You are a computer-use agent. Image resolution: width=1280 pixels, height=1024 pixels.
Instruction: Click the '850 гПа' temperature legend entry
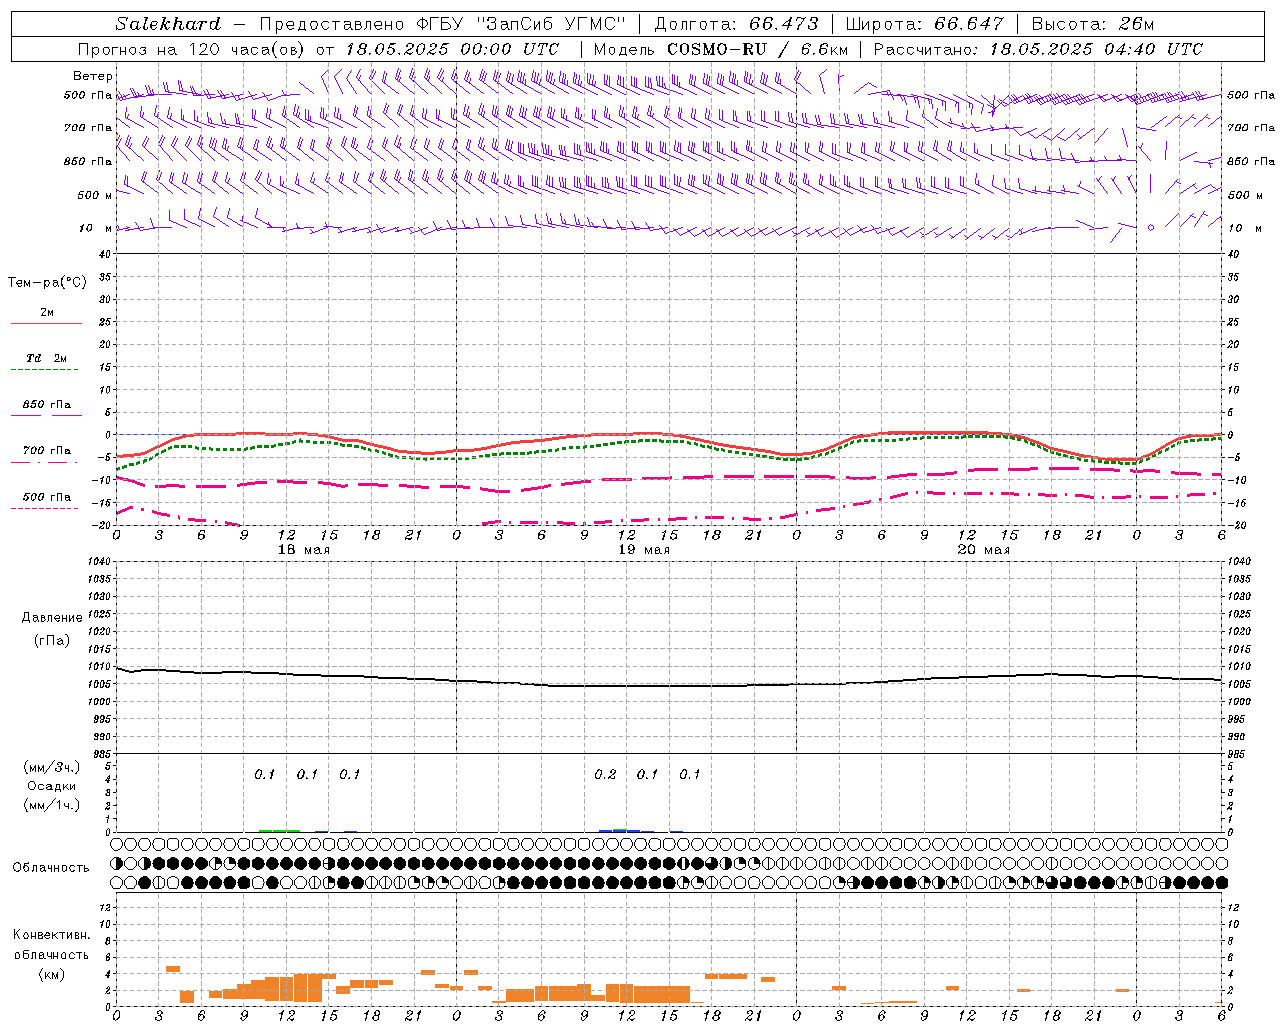46,405
